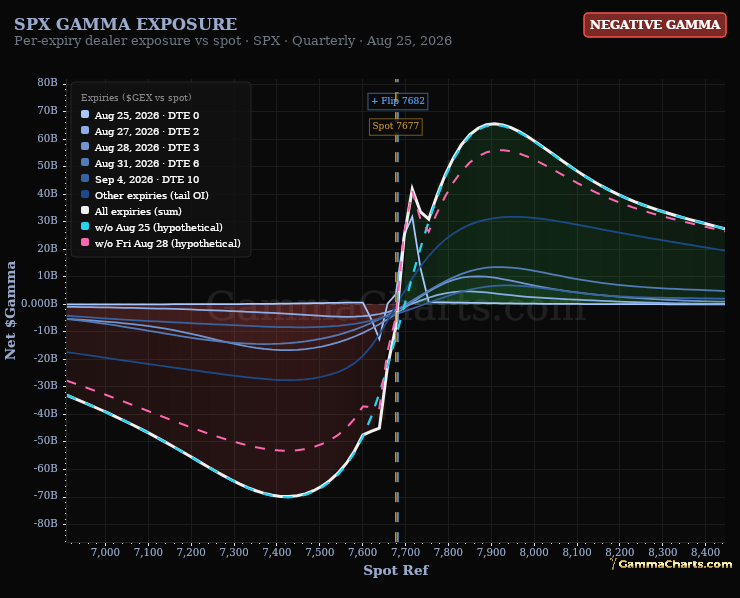Click the '8,400' x-axis tick label
Viewport: 740px width, 598px height.
[706, 552]
